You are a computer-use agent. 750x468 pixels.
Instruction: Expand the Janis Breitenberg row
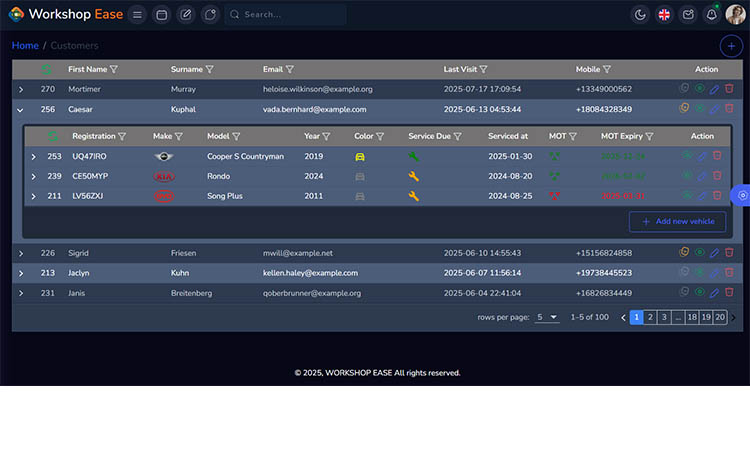pos(21,293)
